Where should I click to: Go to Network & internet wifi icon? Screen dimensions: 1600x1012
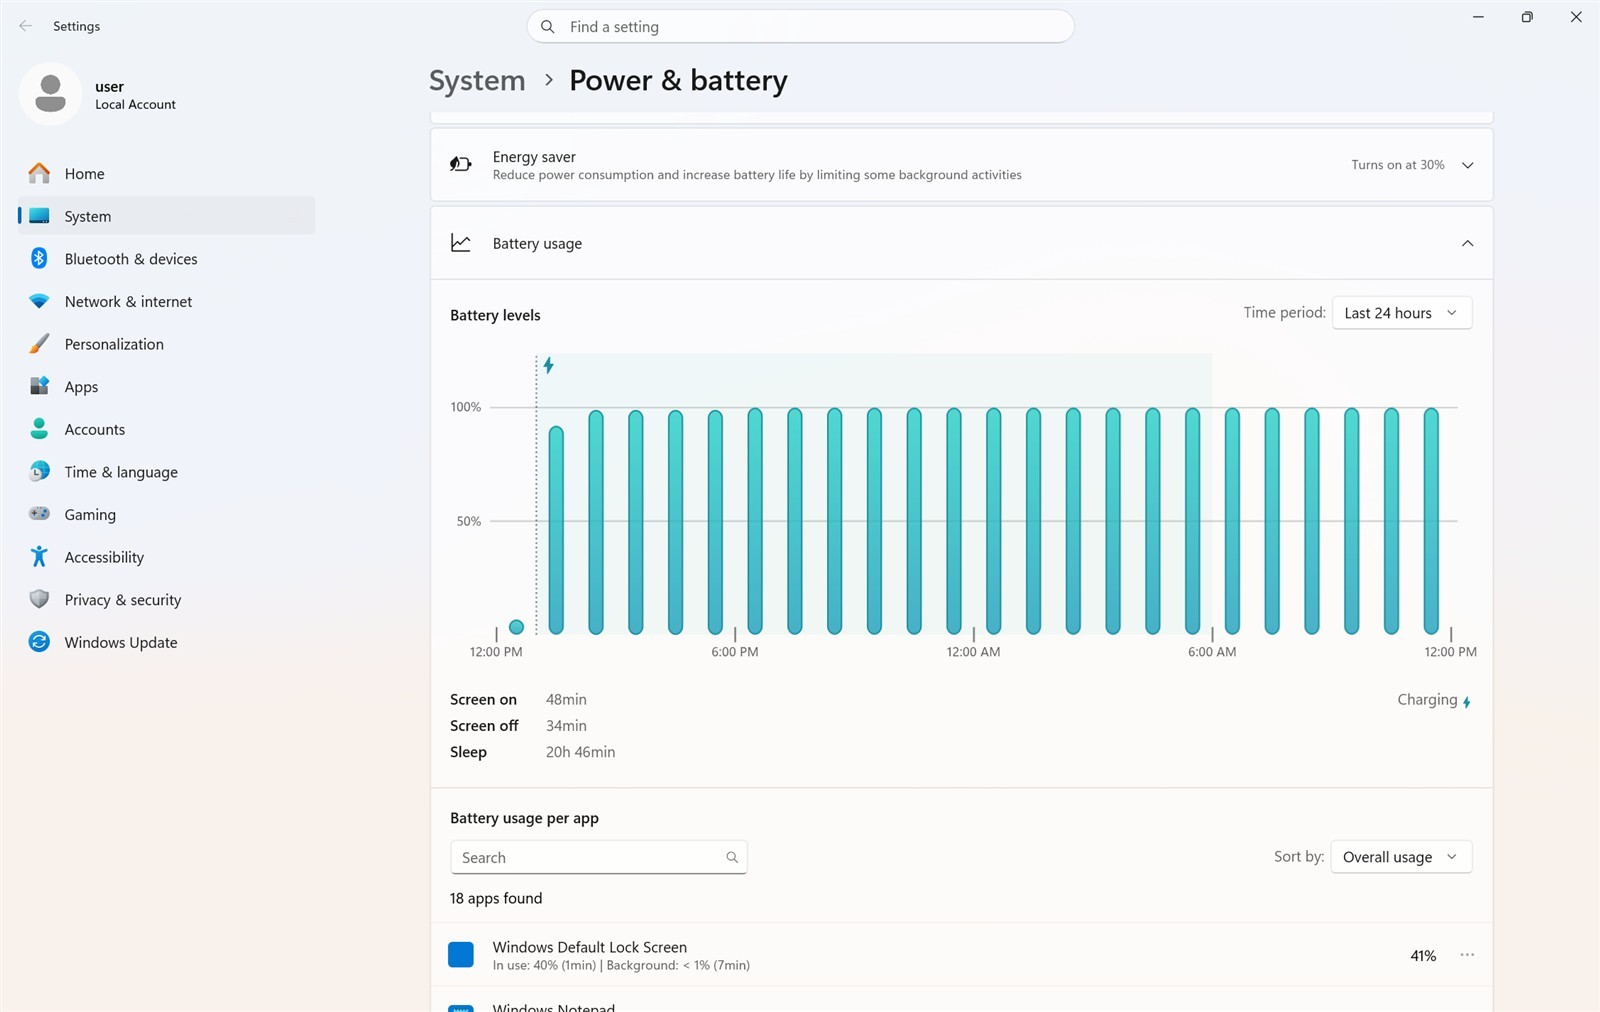pos(39,301)
